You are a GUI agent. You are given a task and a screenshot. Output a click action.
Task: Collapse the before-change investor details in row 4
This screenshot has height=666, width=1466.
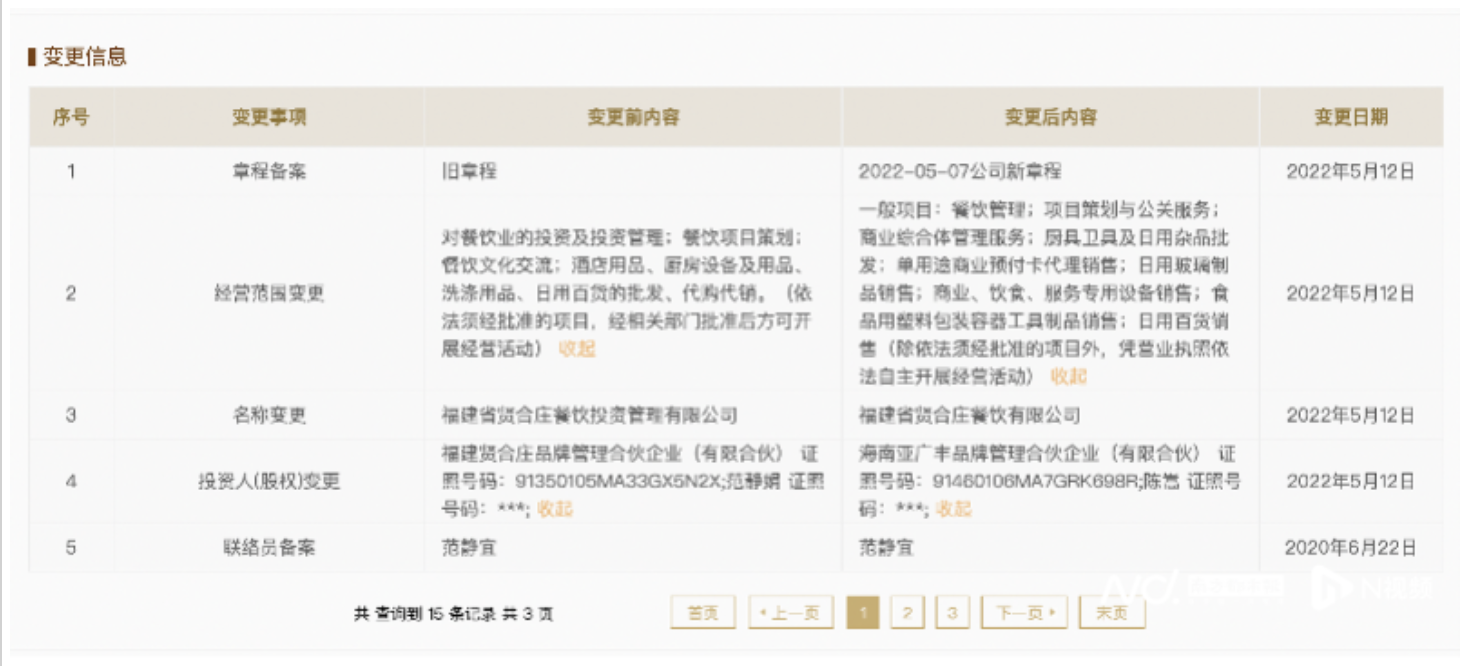click(x=555, y=508)
